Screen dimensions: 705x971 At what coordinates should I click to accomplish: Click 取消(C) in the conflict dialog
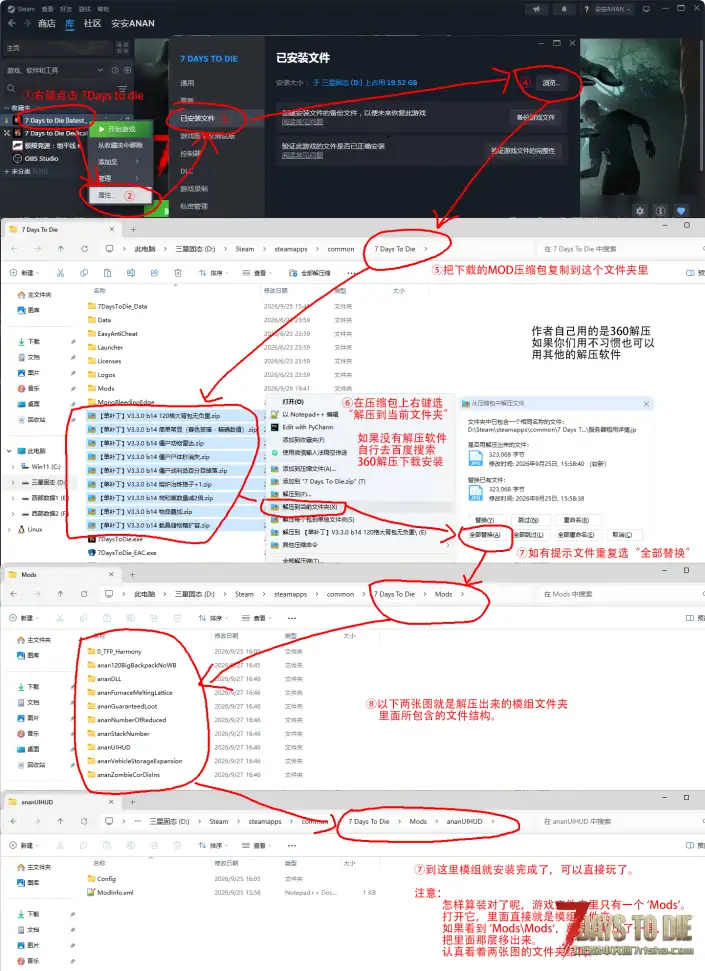(x=622, y=534)
